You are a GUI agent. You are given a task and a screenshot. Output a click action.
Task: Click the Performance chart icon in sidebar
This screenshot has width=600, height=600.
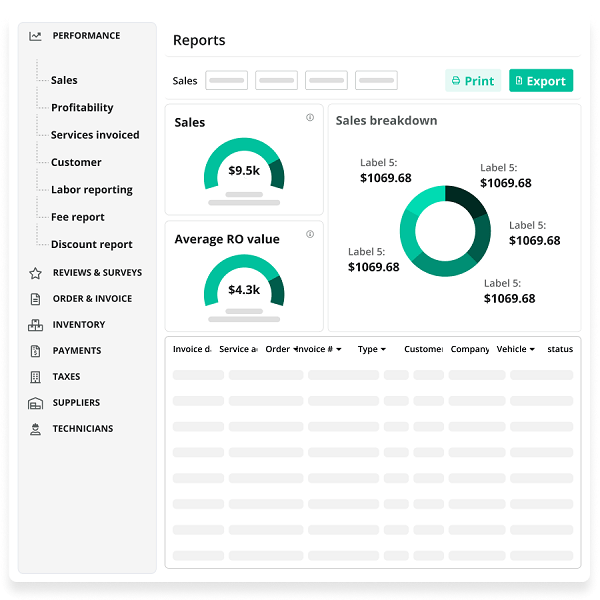[35, 36]
